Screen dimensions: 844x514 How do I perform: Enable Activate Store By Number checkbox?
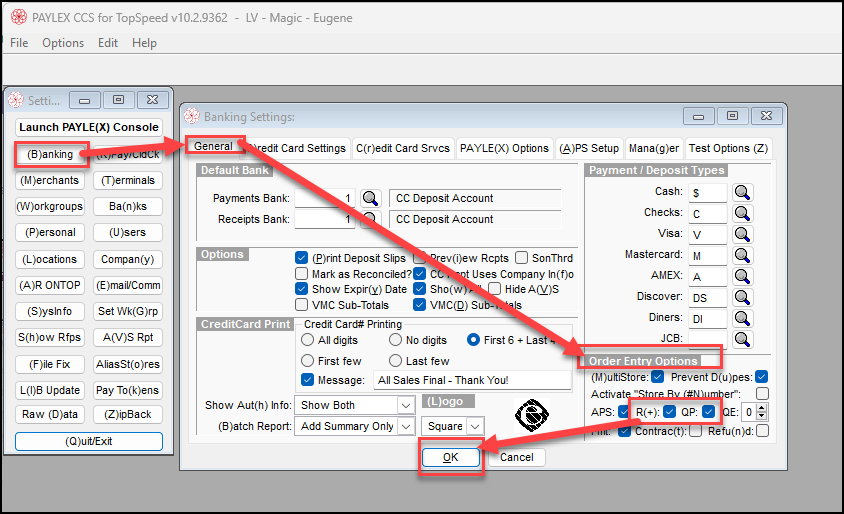(762, 393)
